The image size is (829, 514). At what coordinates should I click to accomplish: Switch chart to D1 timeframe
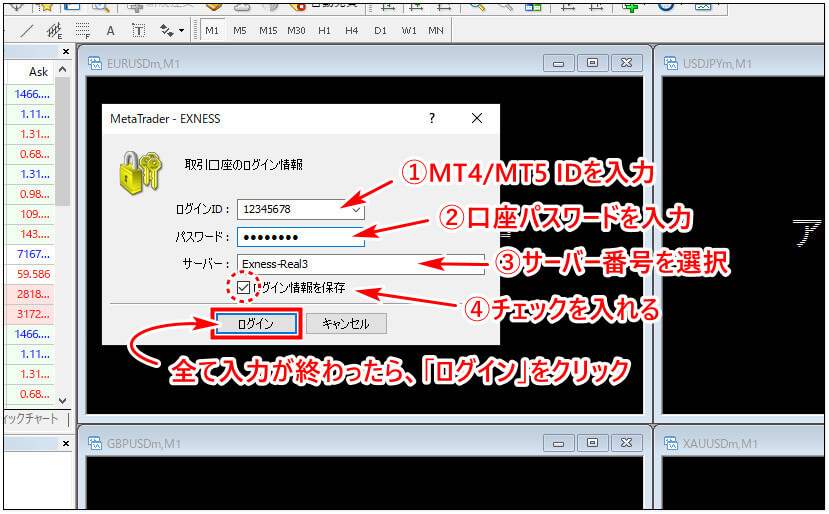[380, 31]
